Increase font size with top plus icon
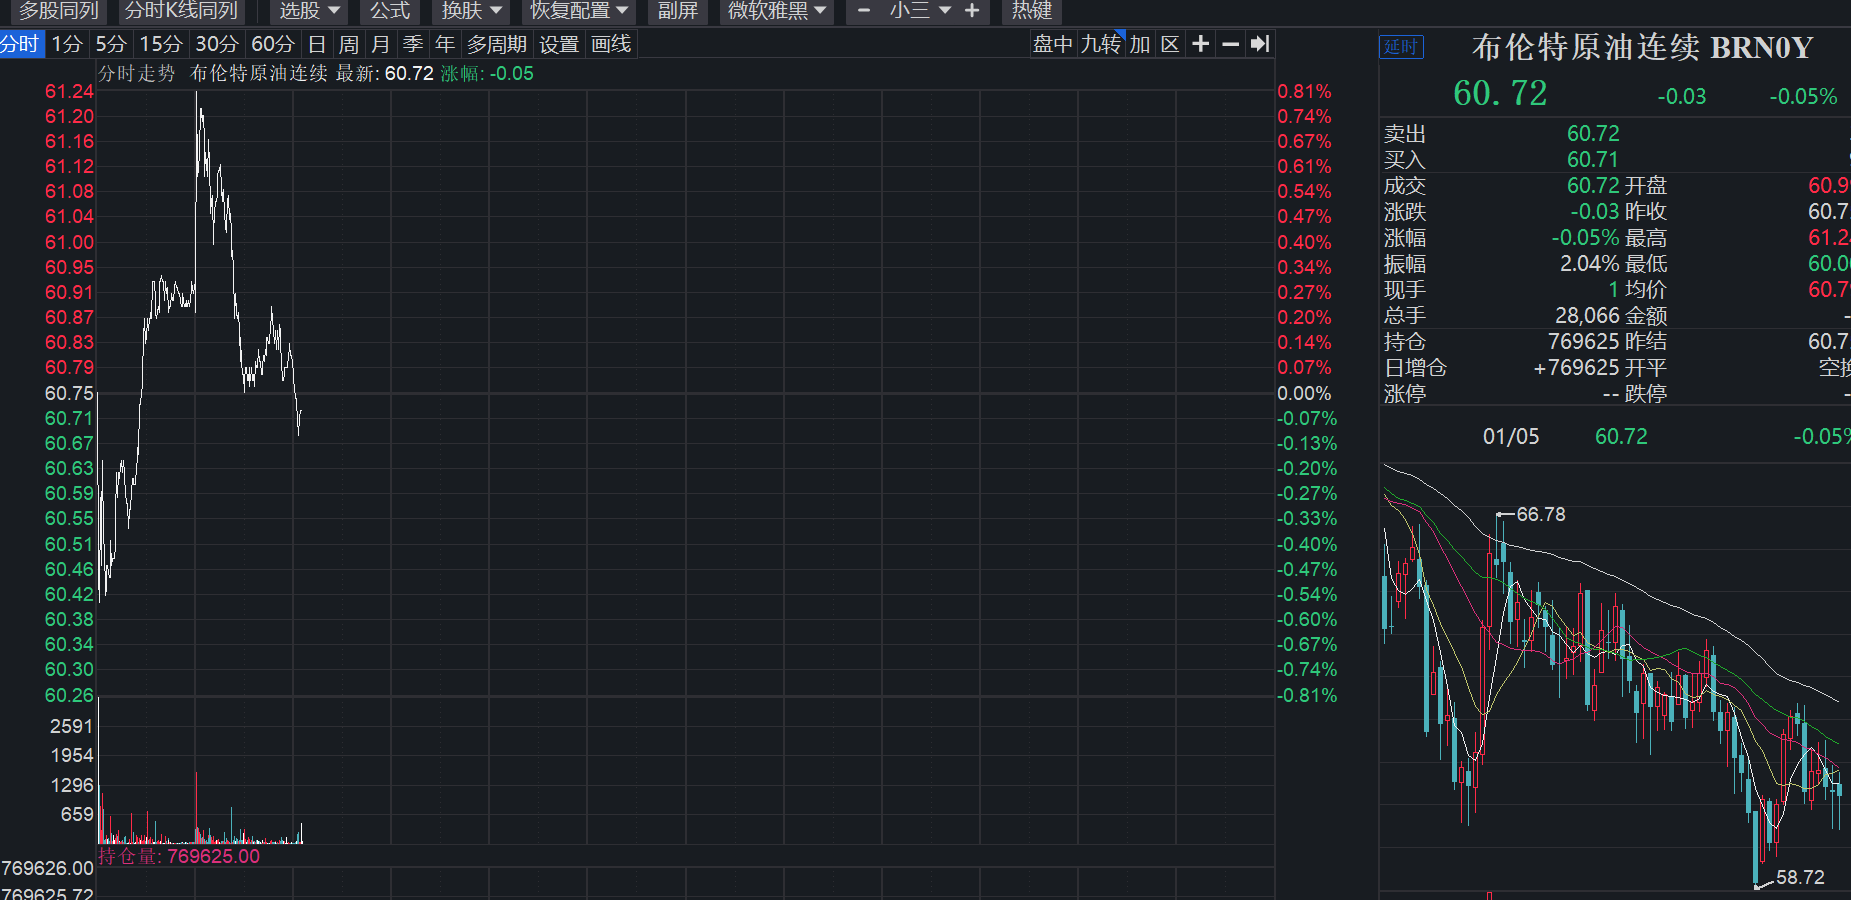 click(x=972, y=11)
